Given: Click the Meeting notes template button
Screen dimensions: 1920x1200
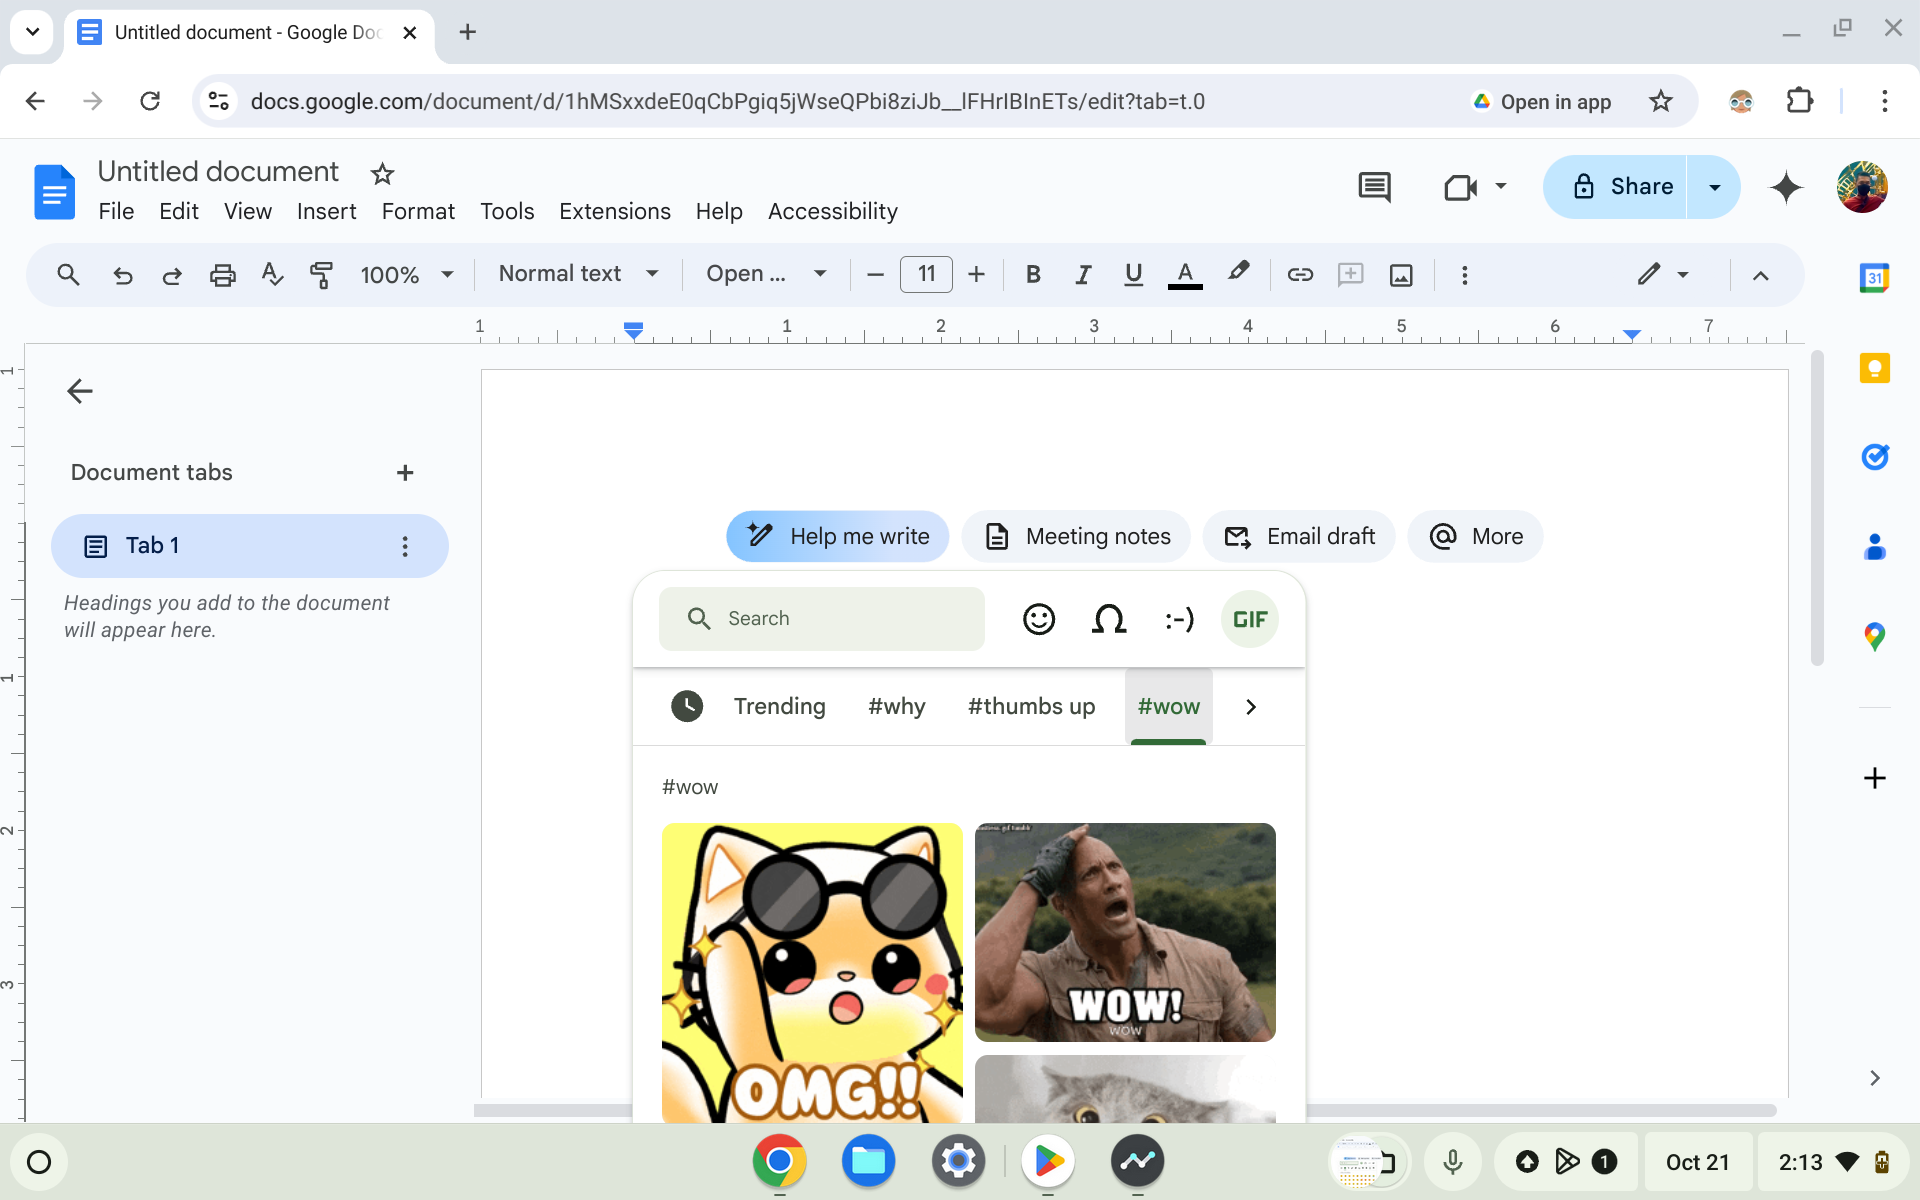Looking at the screenshot, I should coord(1075,536).
